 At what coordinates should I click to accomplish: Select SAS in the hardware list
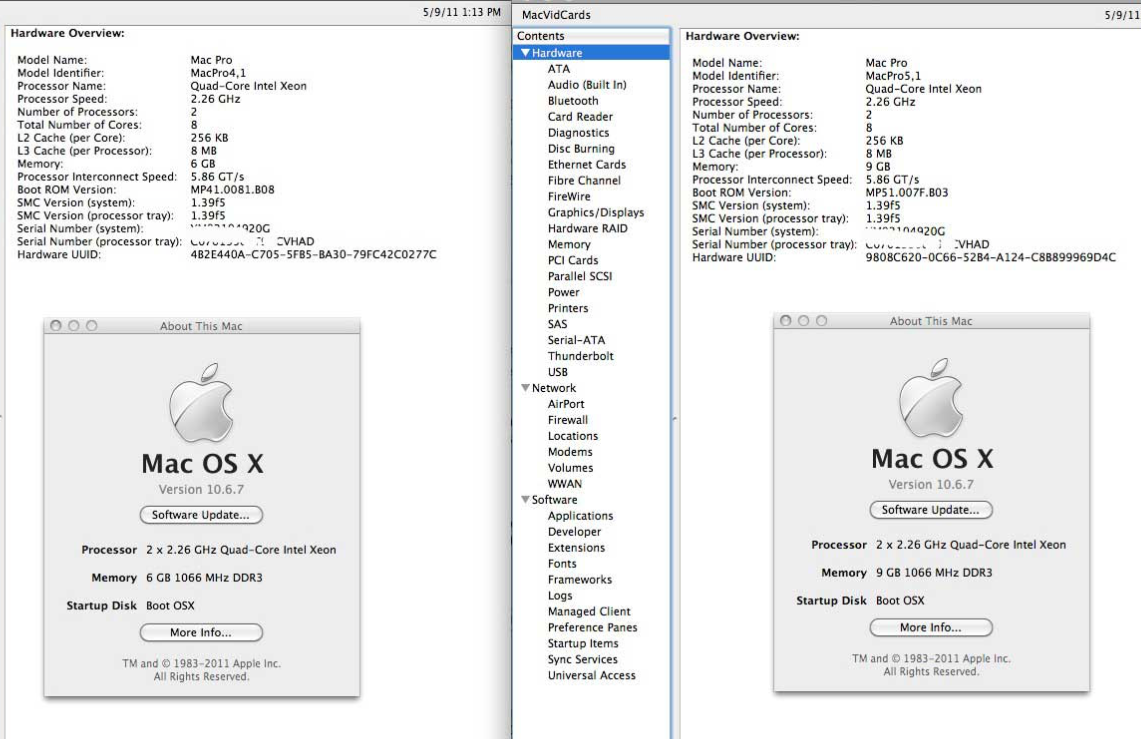tap(557, 325)
